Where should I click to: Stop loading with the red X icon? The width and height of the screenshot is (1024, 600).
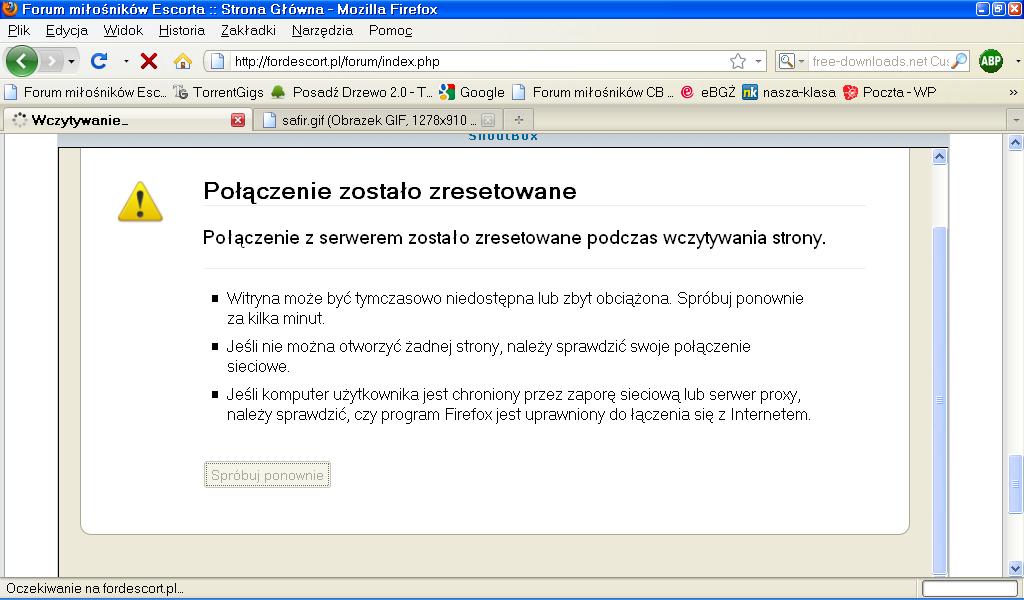point(149,61)
